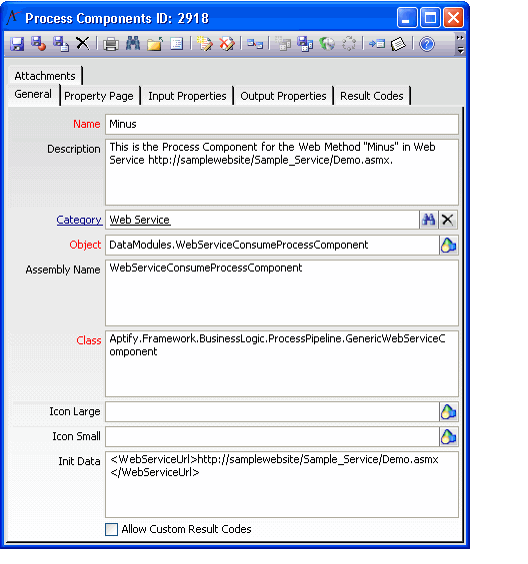528x564 pixels.
Task: Open the Property Page tab
Action: click(99, 96)
